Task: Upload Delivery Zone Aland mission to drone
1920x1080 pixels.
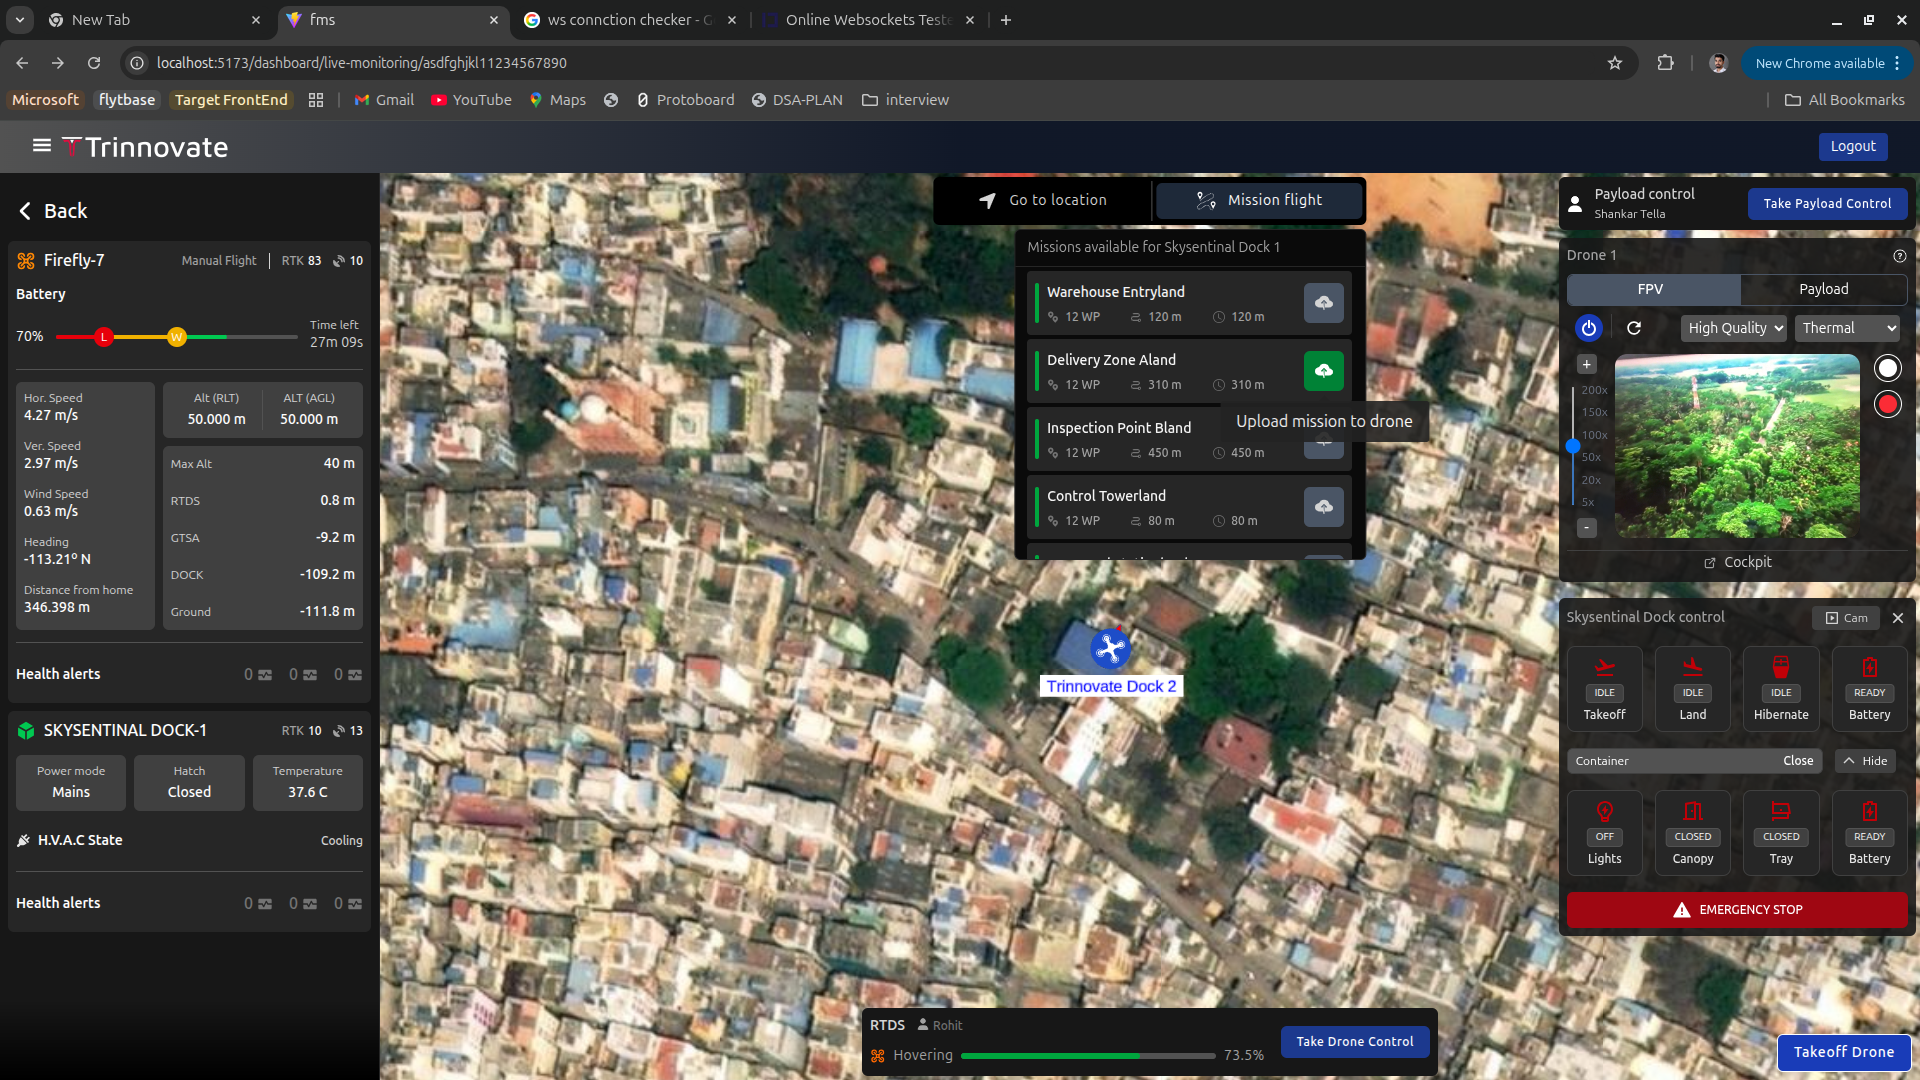Action: [x=1323, y=371]
